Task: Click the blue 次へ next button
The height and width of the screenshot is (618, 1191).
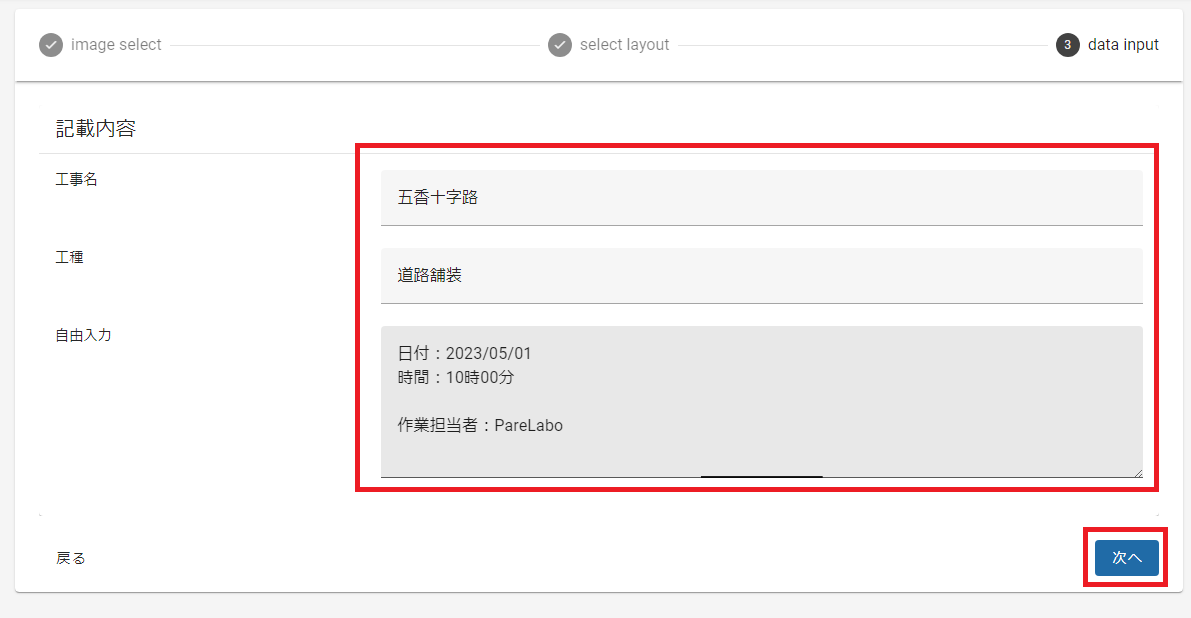Action: tap(1126, 558)
